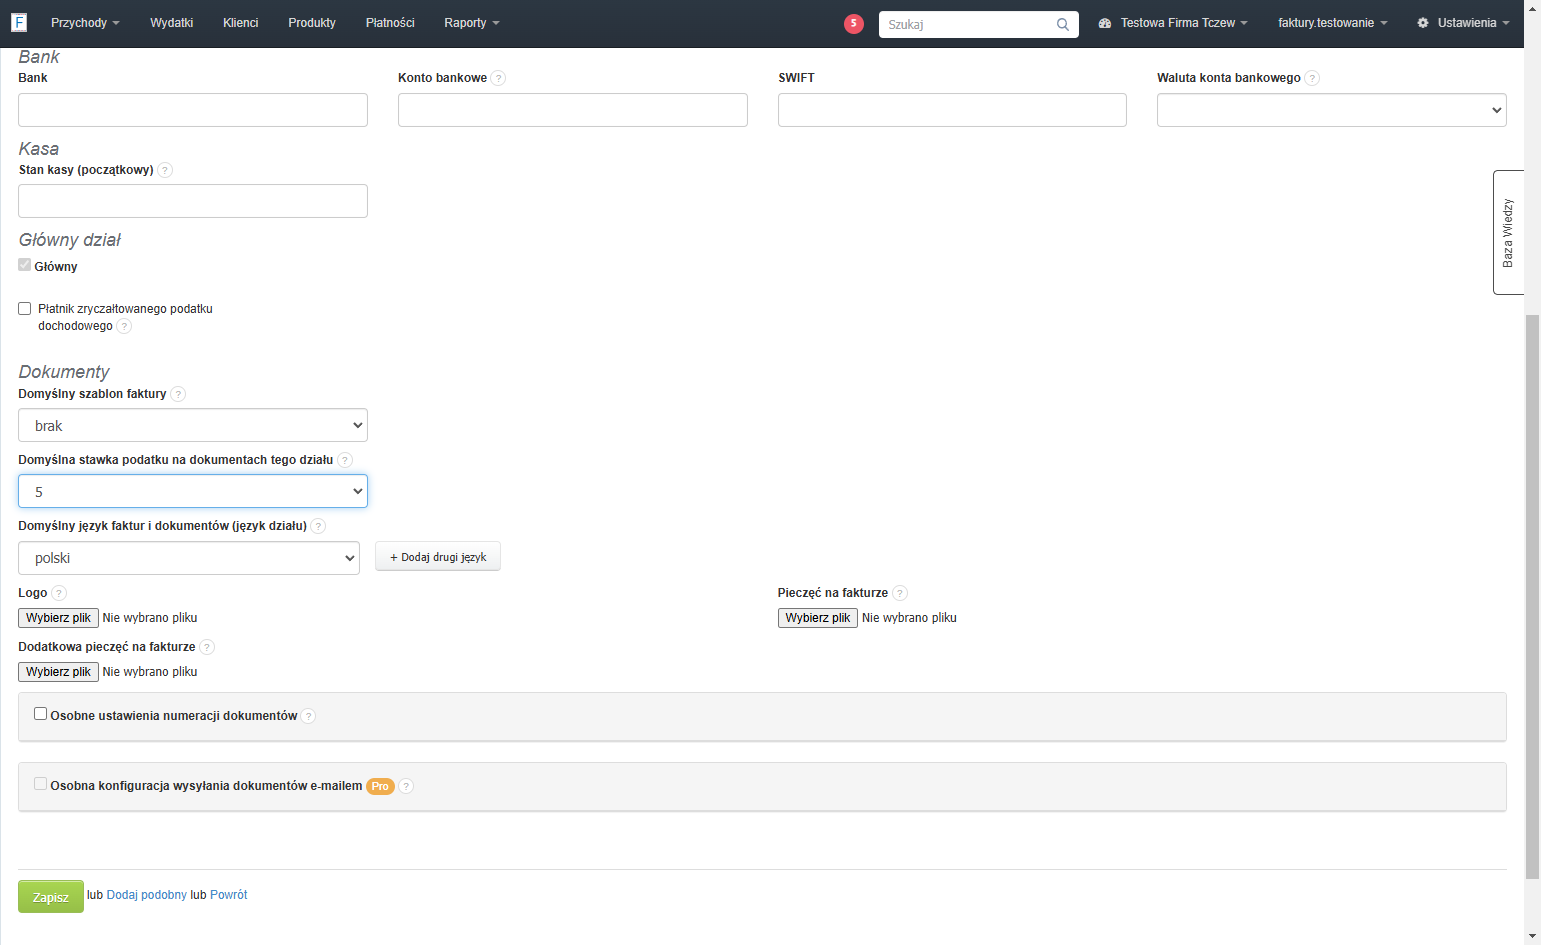Check Osobne ustawienia numeracji dokumentów
Image resolution: width=1541 pixels, height=945 pixels.
coord(41,714)
